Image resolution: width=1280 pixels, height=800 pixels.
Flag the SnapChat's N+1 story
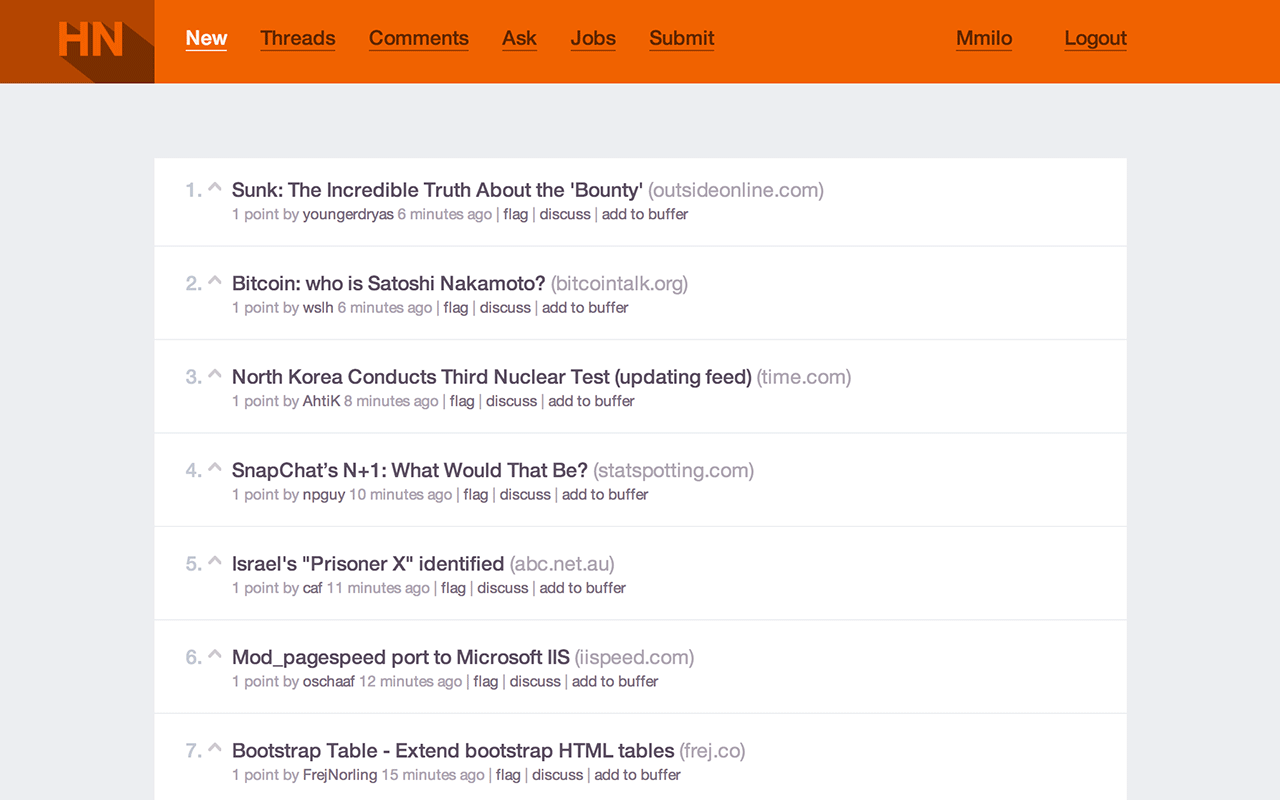tap(476, 495)
